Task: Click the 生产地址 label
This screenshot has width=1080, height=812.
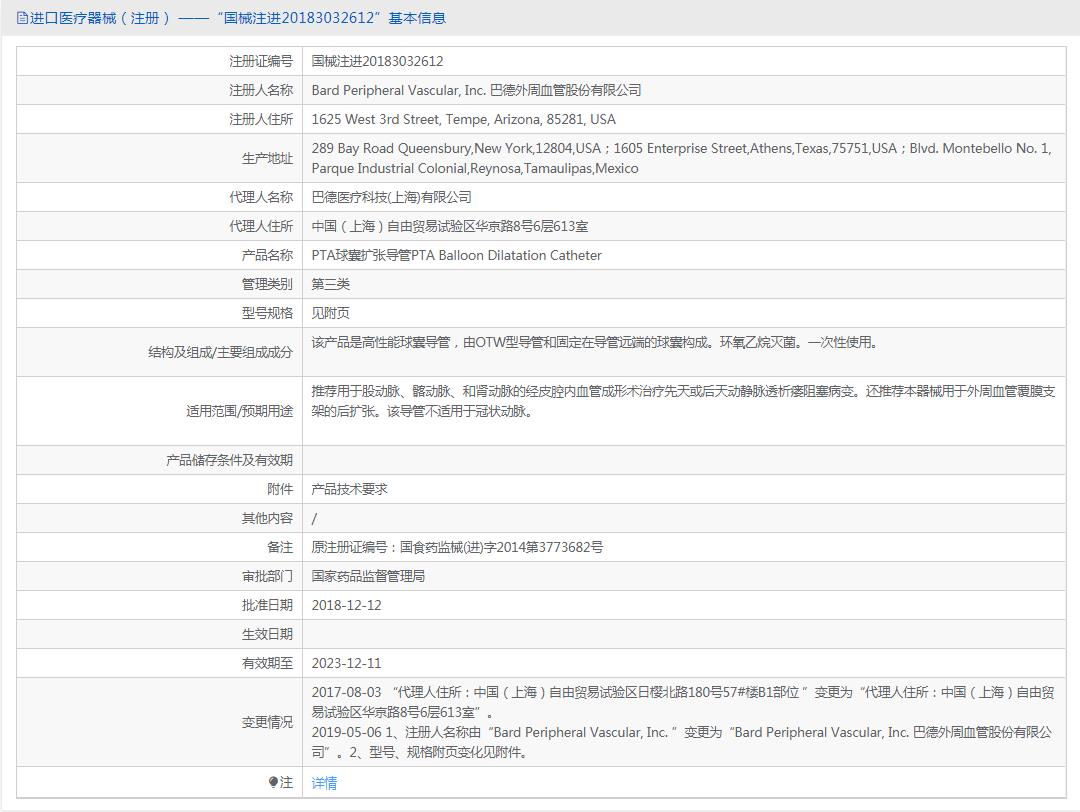Action: pyautogui.click(x=267, y=158)
